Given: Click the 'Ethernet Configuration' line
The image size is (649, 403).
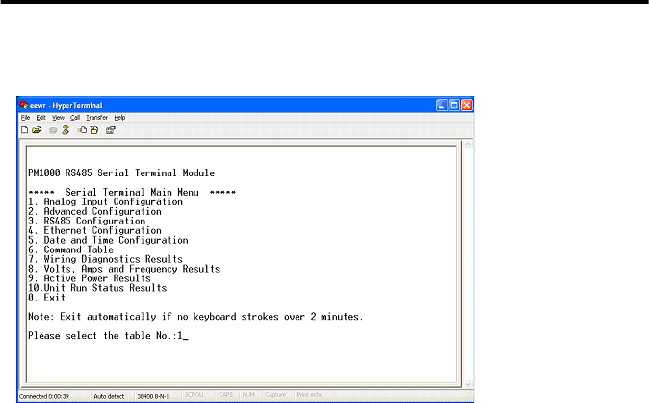Looking at the screenshot, I should point(95,230).
